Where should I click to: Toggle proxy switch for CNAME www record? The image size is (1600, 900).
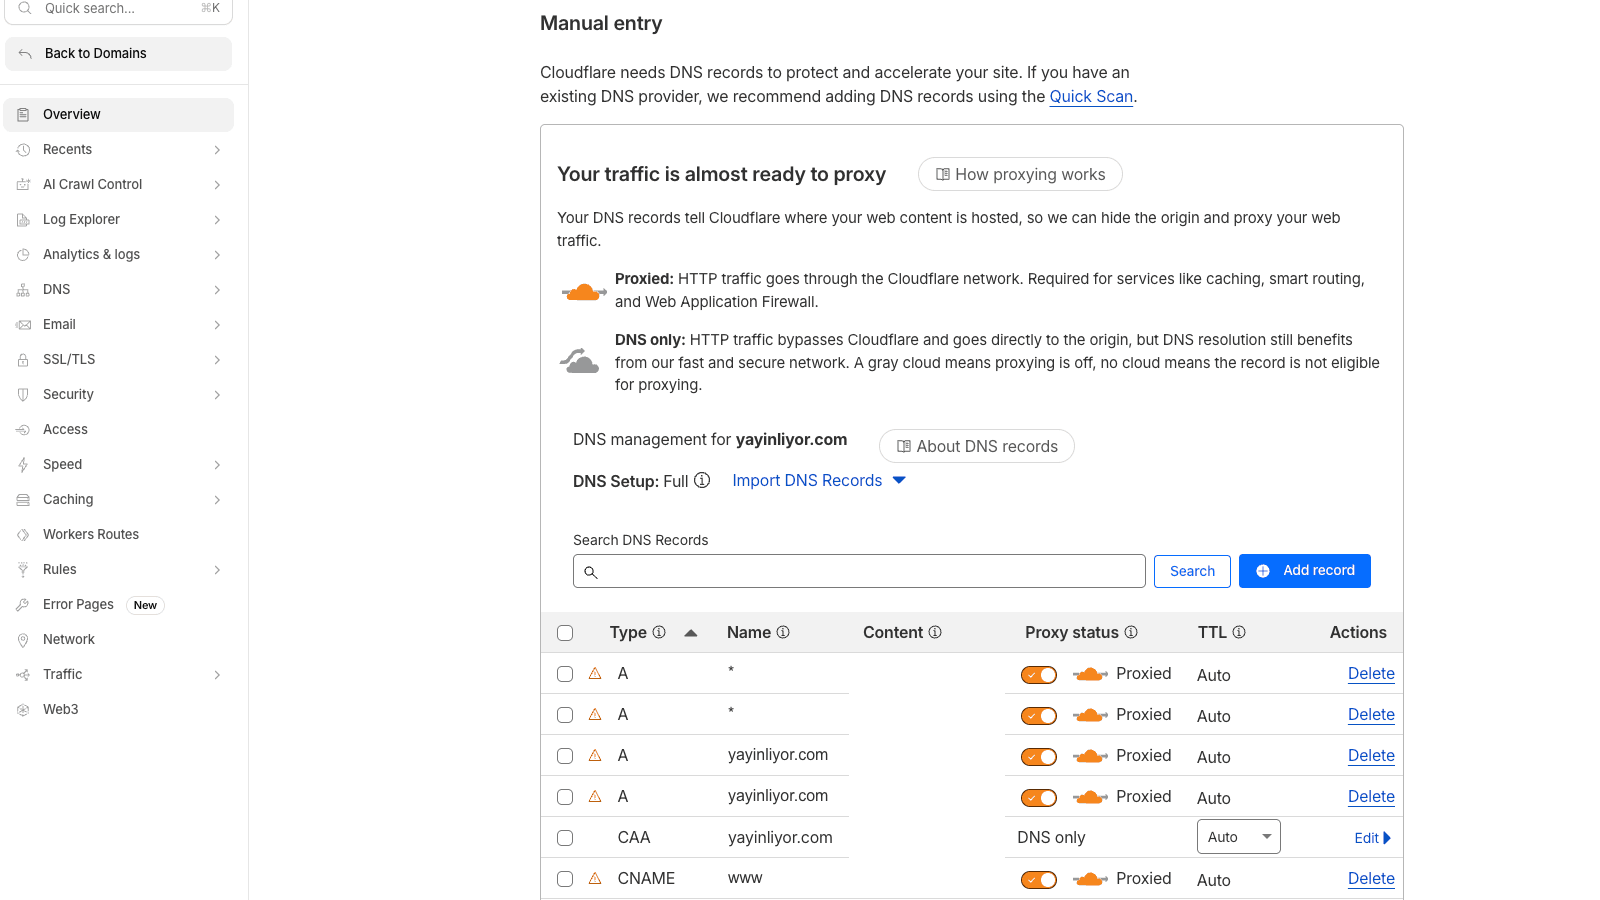[x=1039, y=880]
